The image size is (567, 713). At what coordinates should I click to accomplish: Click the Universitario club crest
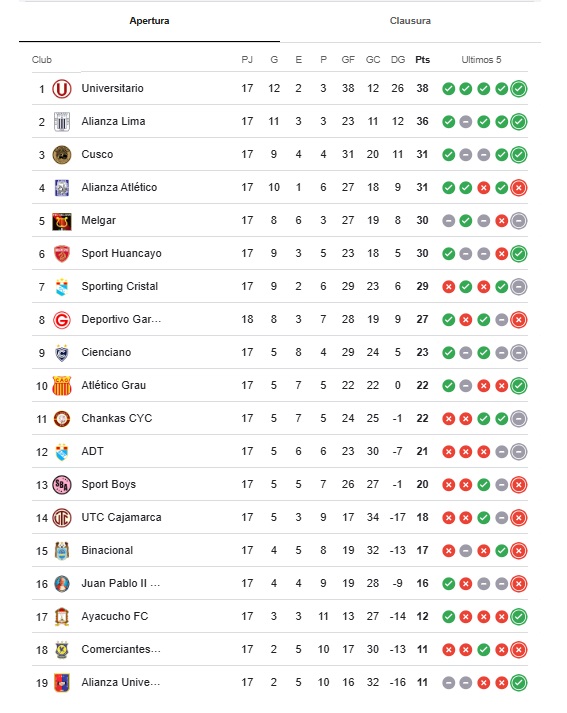coord(62,89)
